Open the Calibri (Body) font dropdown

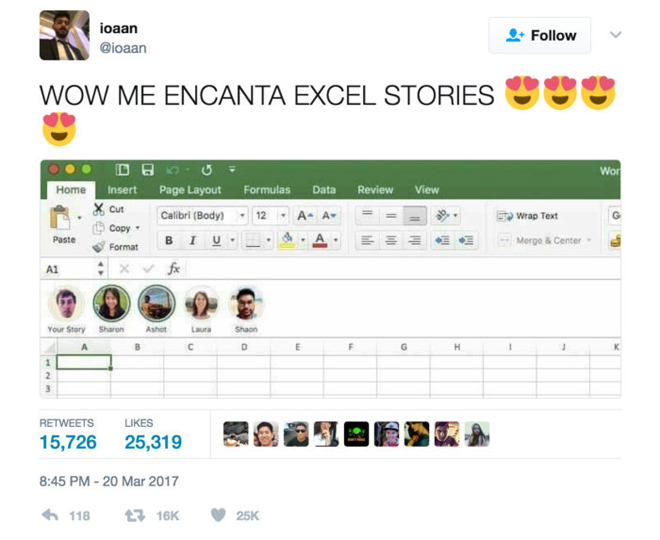point(242,216)
